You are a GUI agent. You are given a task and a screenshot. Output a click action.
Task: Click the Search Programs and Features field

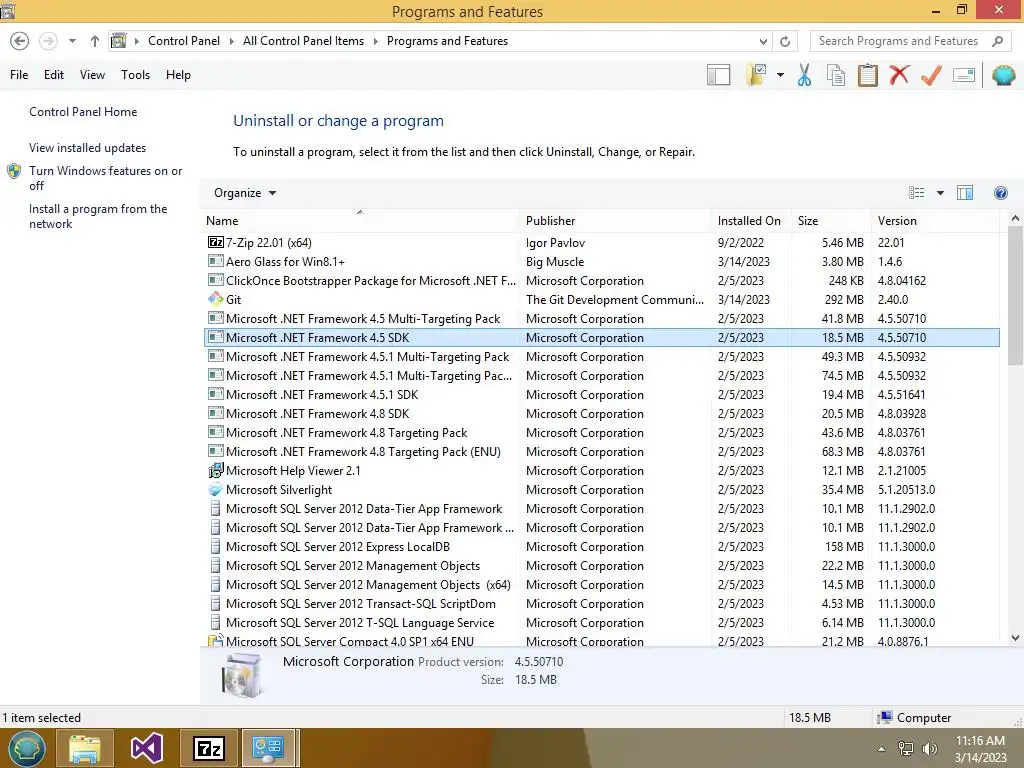point(912,41)
